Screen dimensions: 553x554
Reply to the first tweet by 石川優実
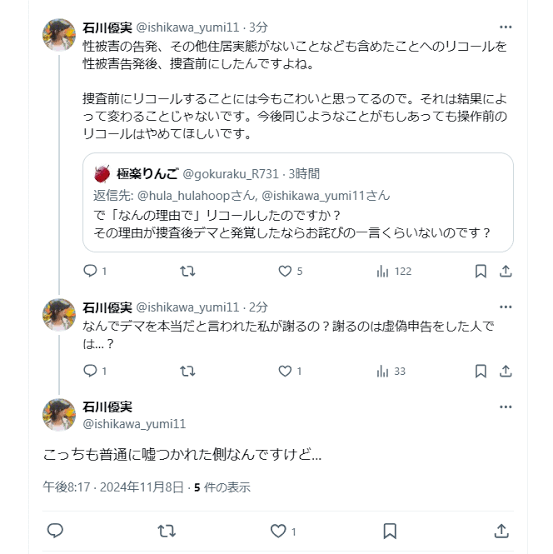click(x=94, y=271)
